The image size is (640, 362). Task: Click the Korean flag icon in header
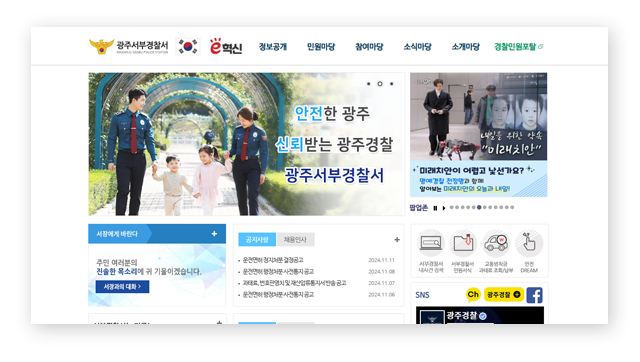pyautogui.click(x=188, y=47)
